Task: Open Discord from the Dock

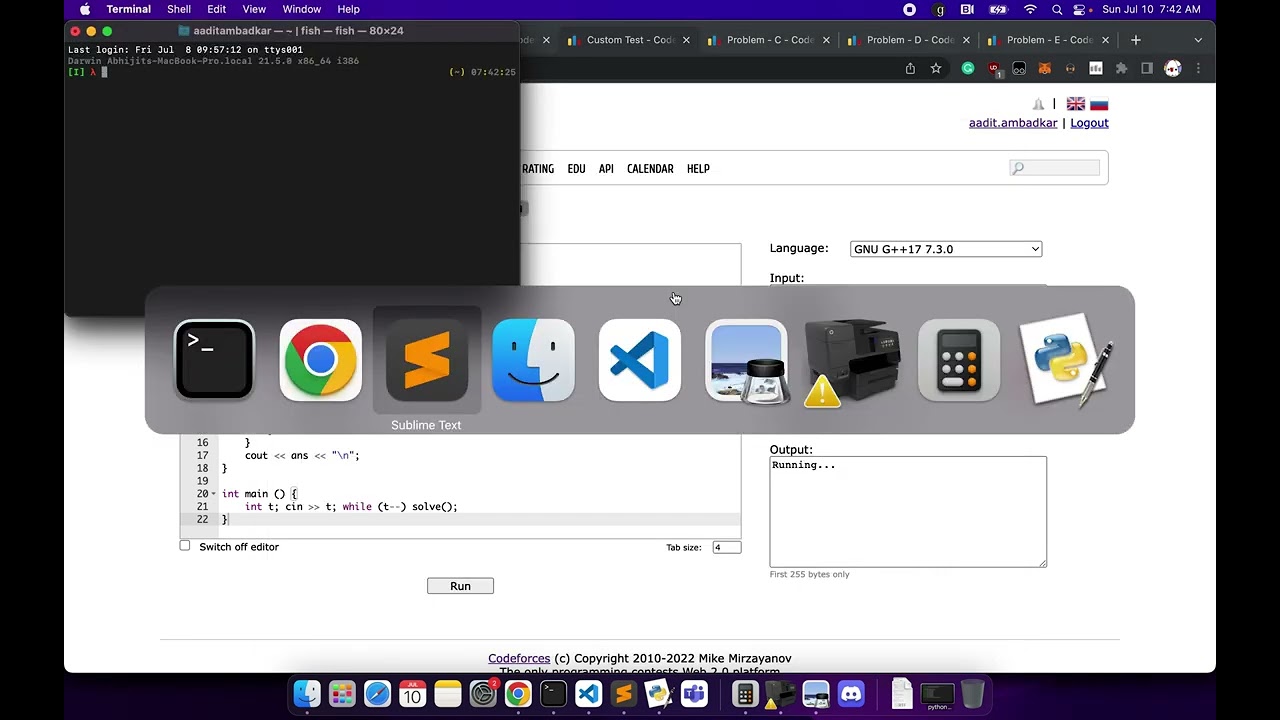Action: coord(851,694)
